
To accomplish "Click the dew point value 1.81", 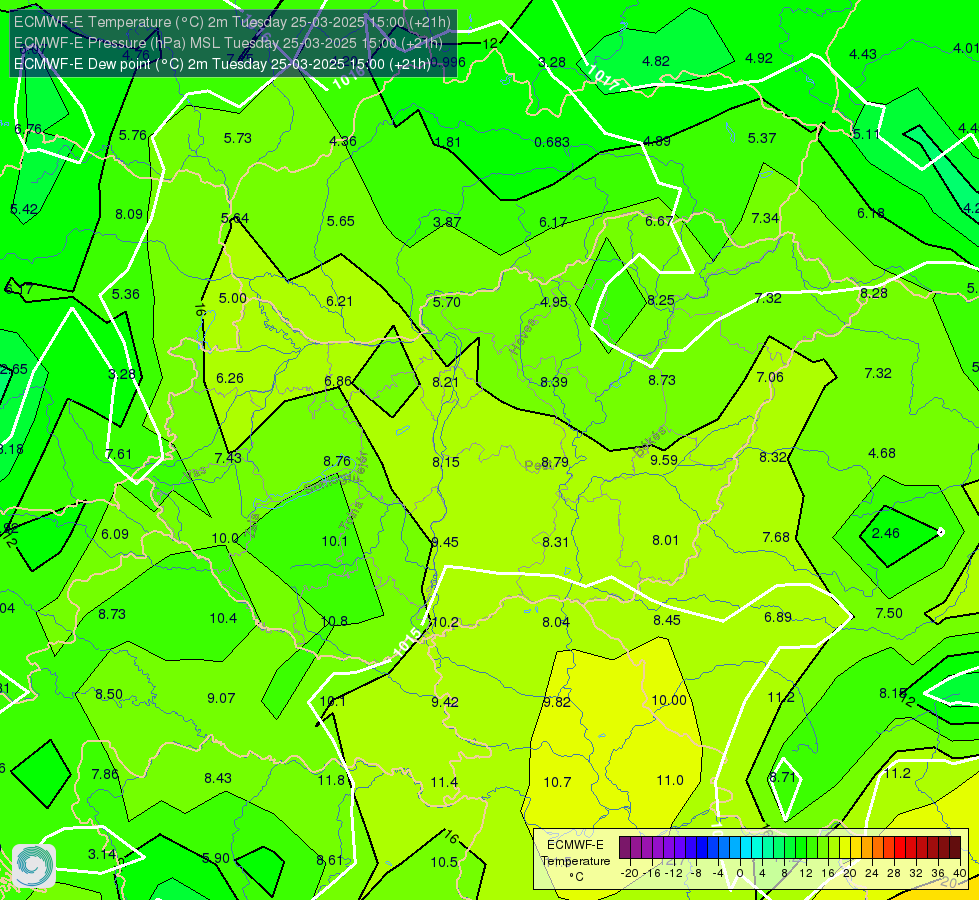I will tap(448, 142).
